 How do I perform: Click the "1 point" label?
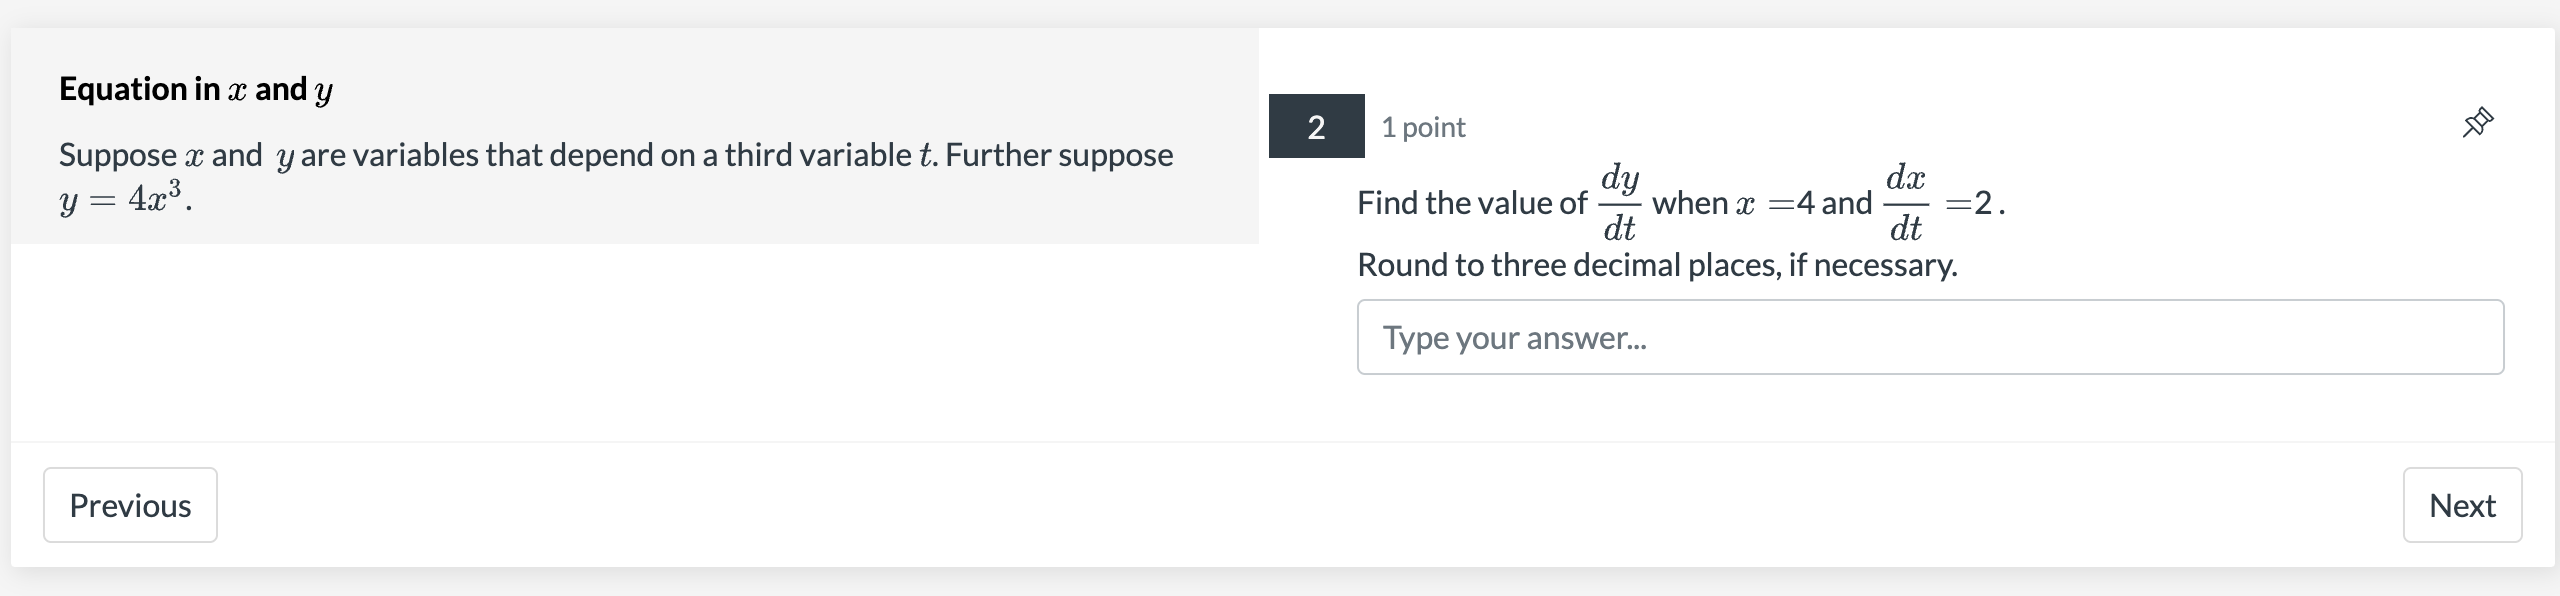(x=1423, y=127)
